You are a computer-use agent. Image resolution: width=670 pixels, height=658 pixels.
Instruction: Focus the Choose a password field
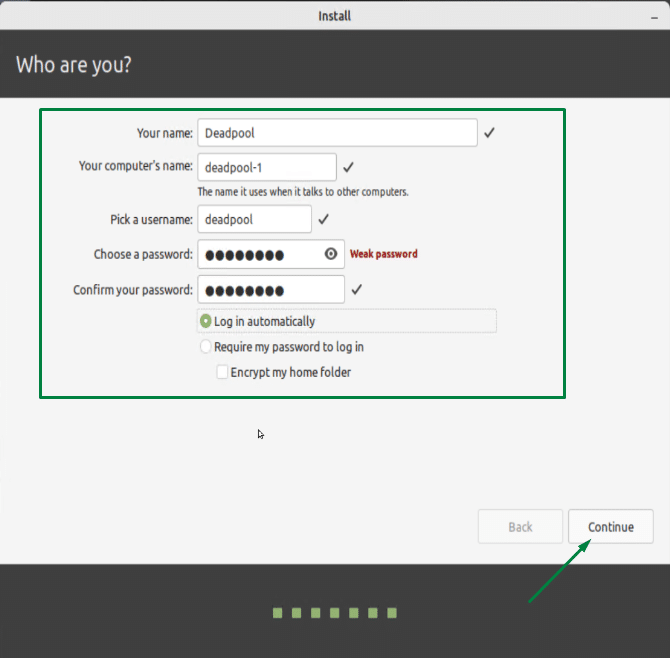(x=260, y=254)
